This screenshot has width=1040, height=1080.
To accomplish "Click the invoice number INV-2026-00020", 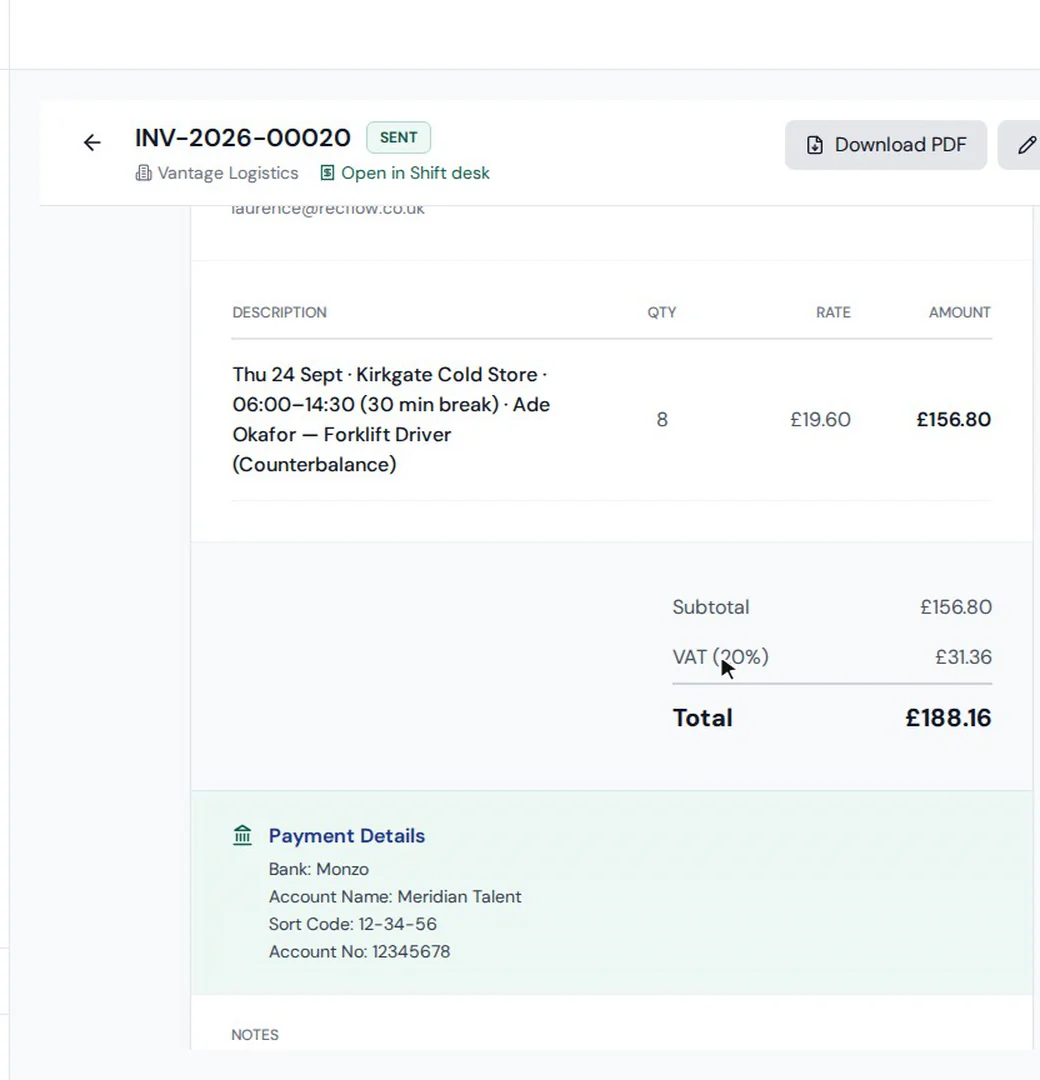I will click(243, 138).
